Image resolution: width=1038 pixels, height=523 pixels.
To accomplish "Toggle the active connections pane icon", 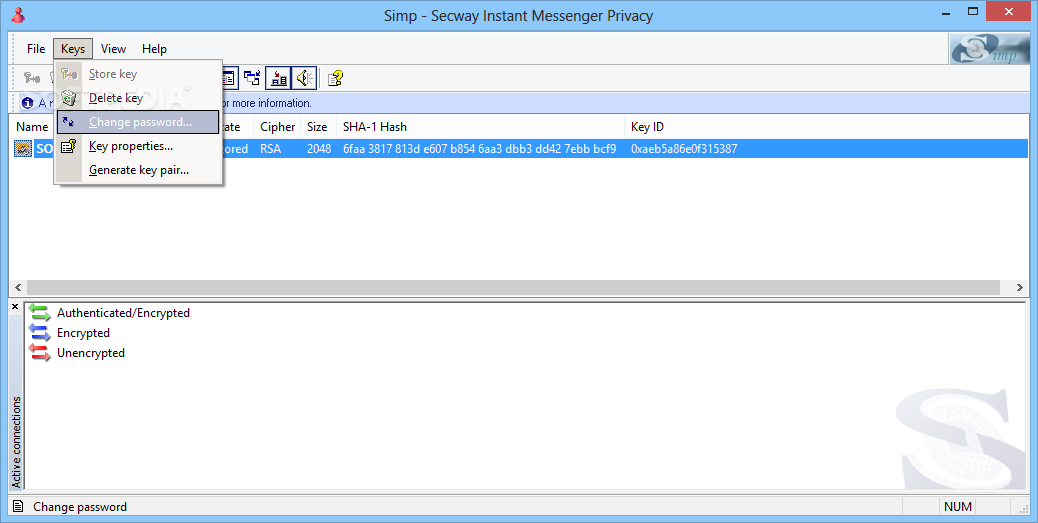I will pos(279,78).
